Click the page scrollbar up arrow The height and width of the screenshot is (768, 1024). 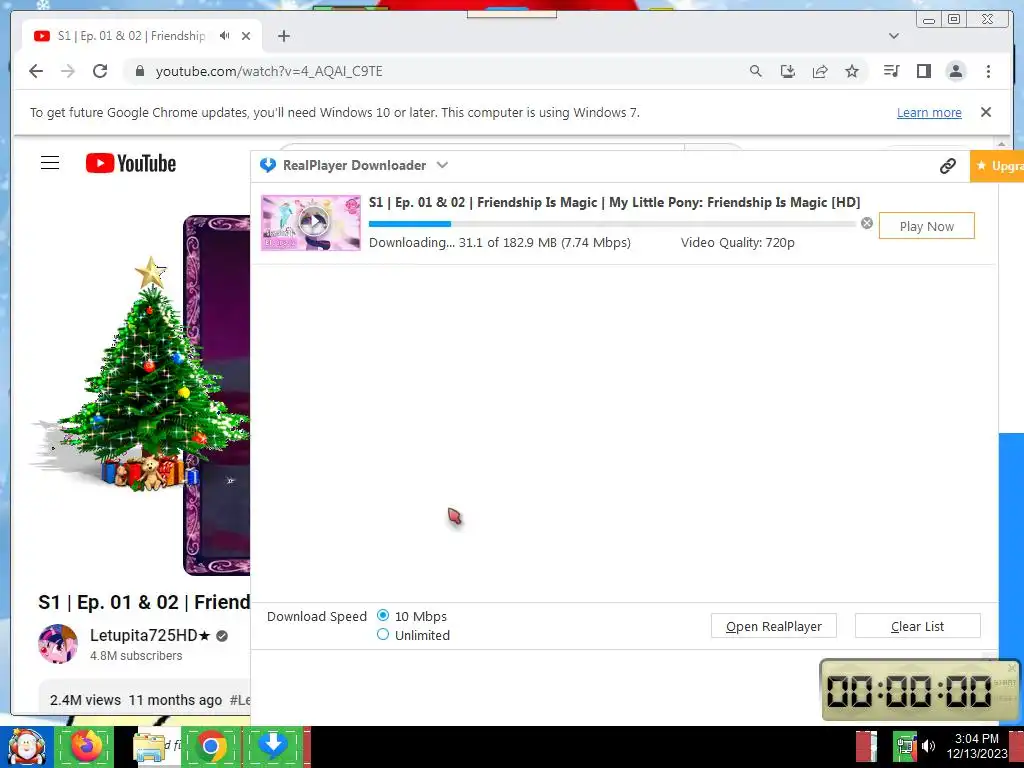point(1002,143)
